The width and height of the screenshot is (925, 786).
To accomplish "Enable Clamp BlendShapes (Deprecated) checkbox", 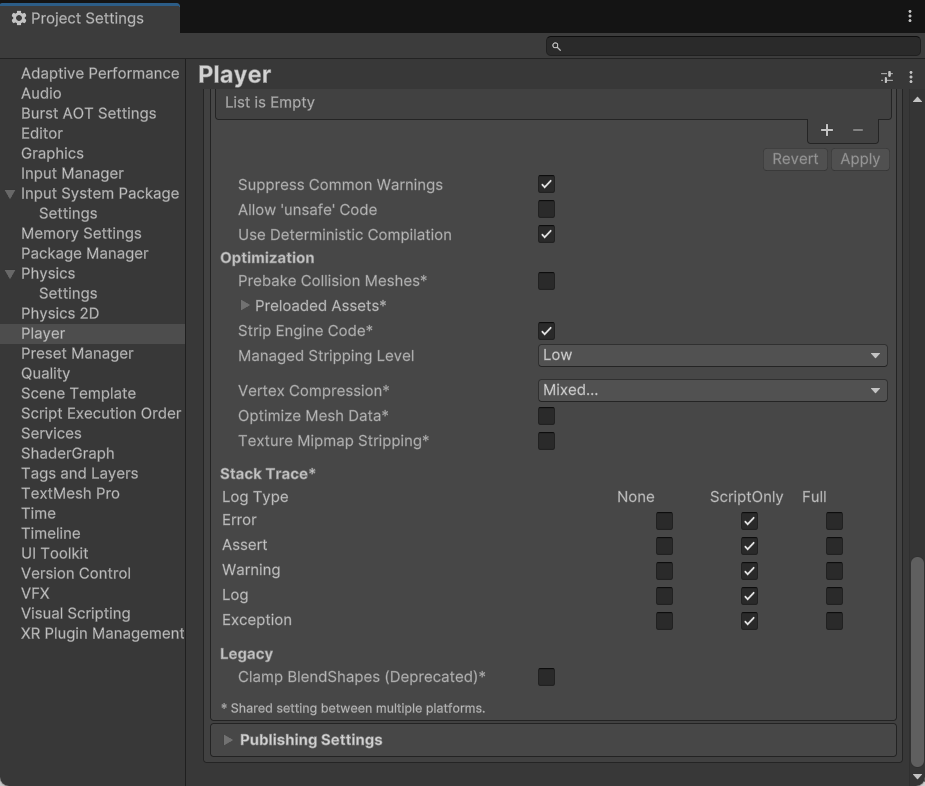I will (x=546, y=677).
